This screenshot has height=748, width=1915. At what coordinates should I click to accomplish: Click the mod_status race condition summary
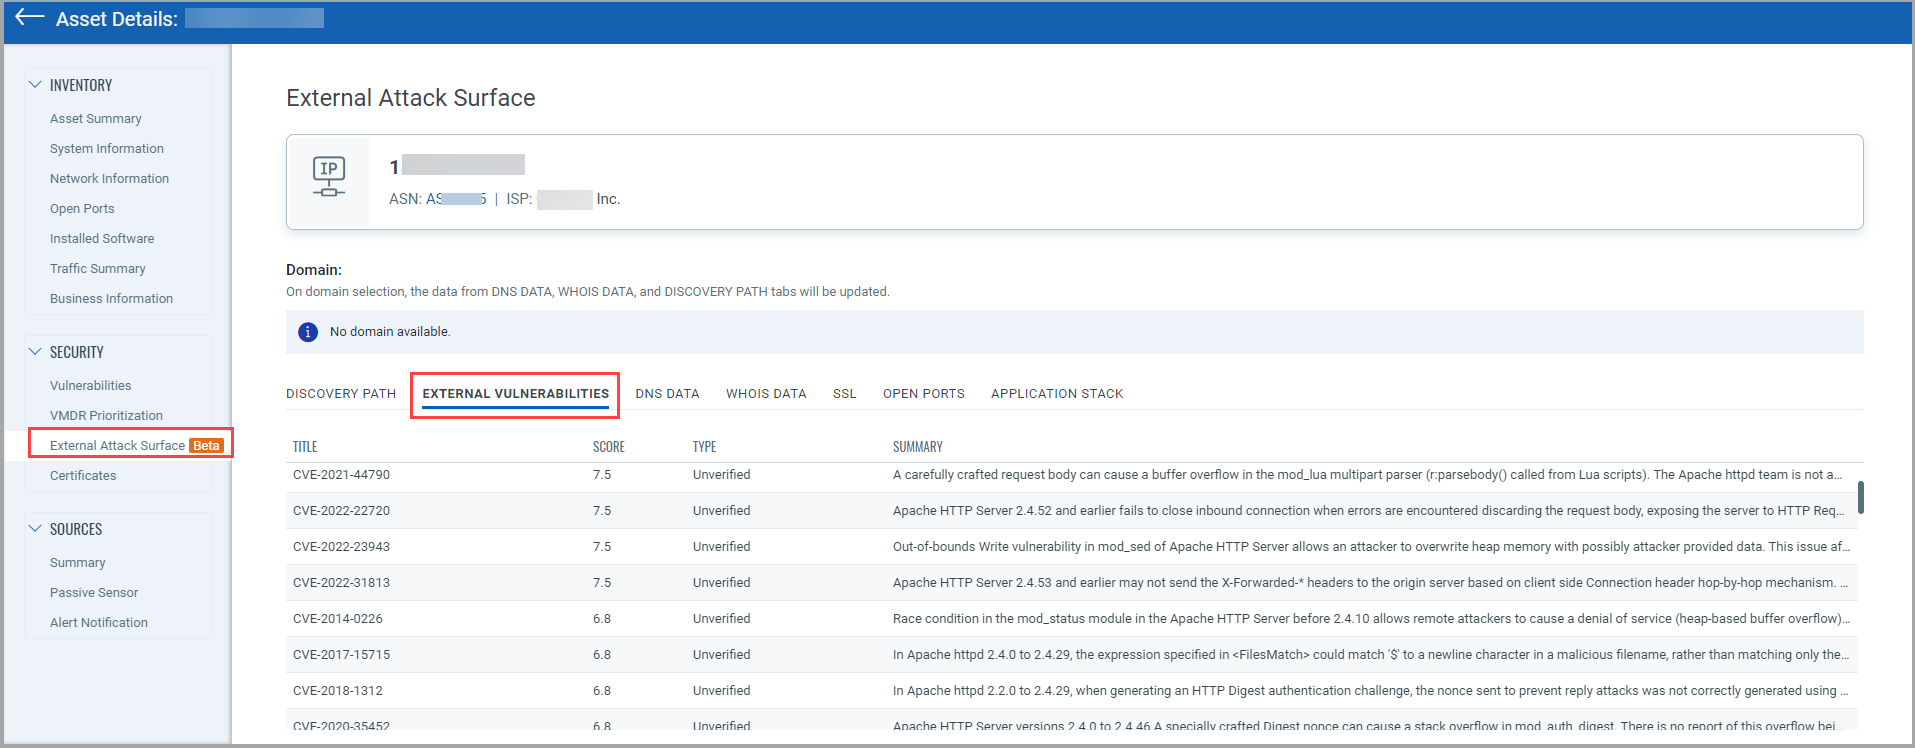pos(1371,619)
